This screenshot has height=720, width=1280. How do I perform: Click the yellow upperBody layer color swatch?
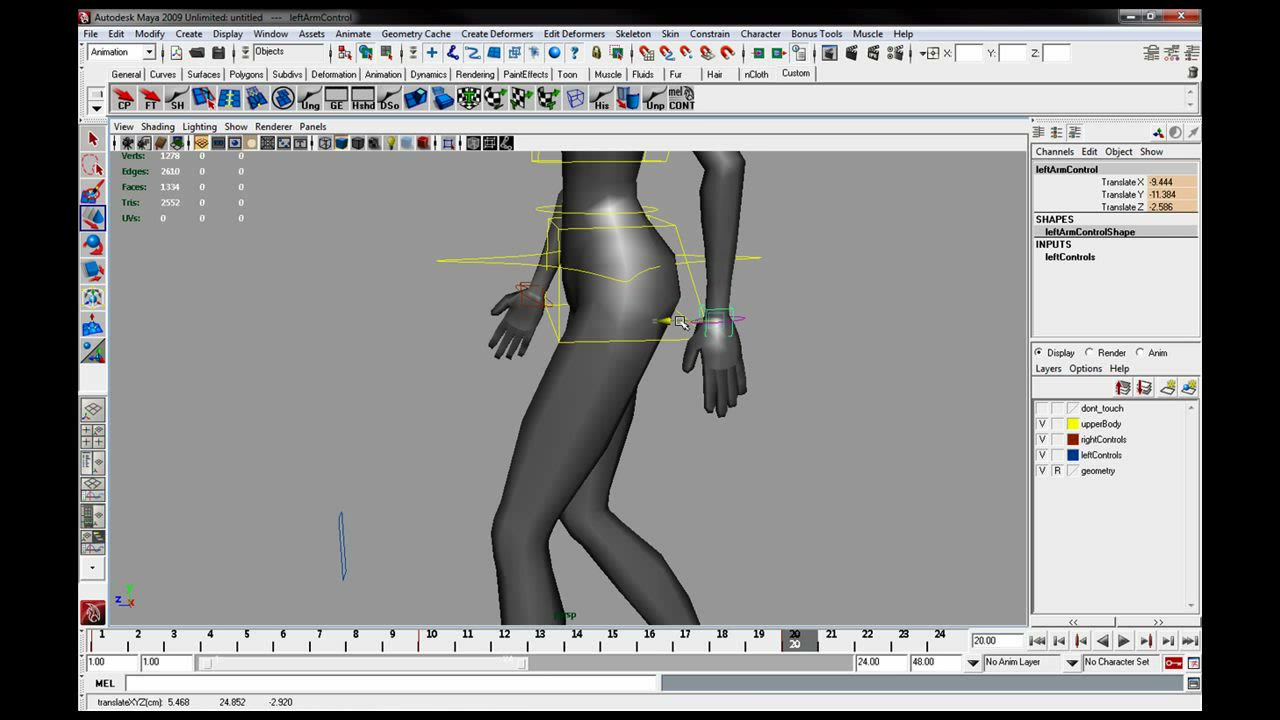click(x=1073, y=424)
